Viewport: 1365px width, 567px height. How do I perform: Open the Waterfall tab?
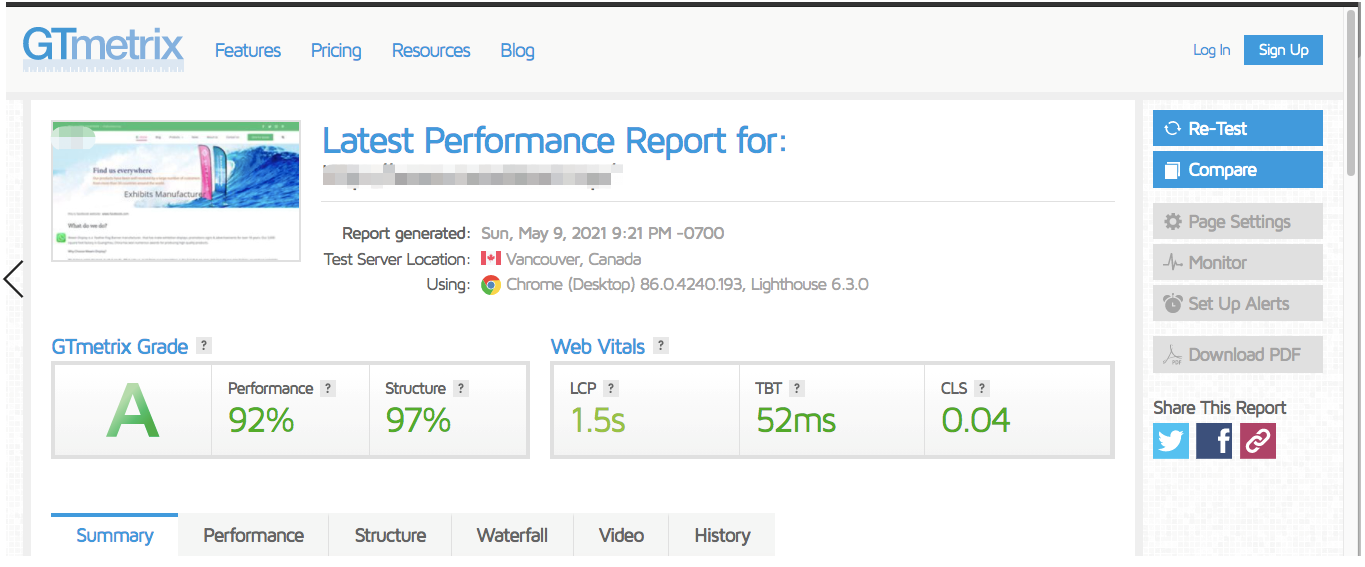point(512,535)
